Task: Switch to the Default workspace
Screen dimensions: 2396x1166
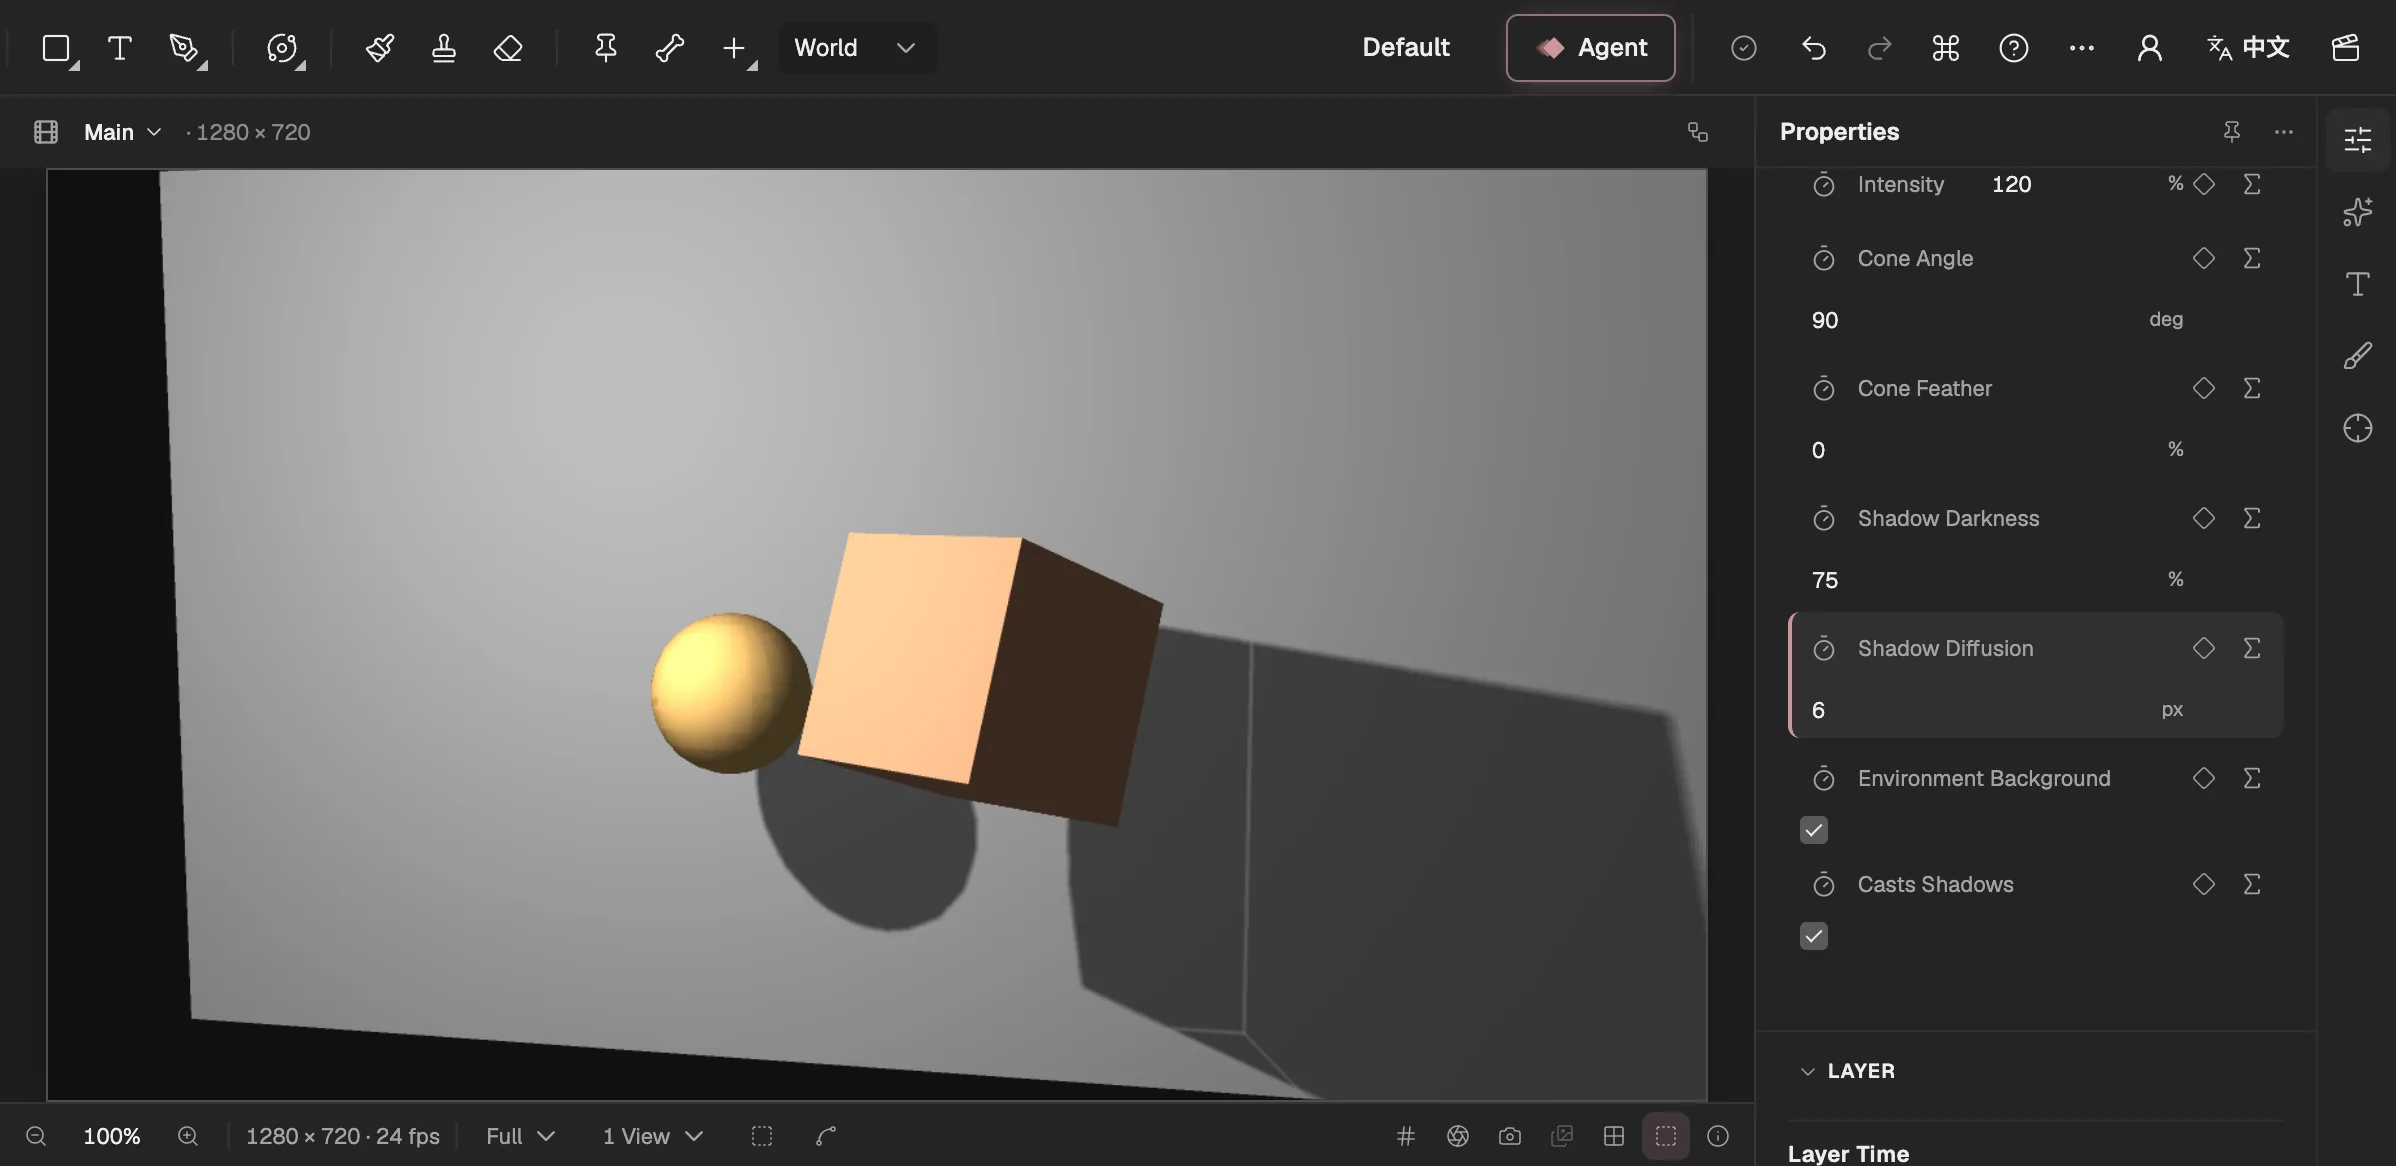Action: 1406,48
